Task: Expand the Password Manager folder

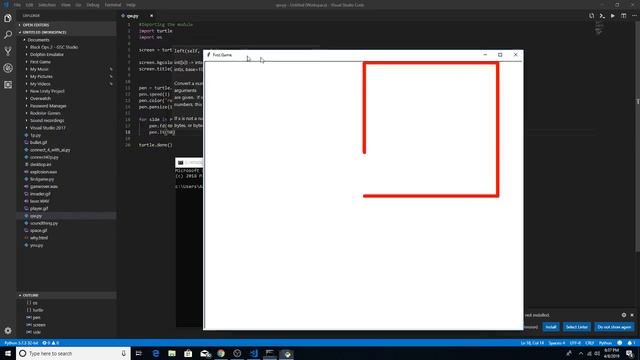Action: click(x=67, y=106)
